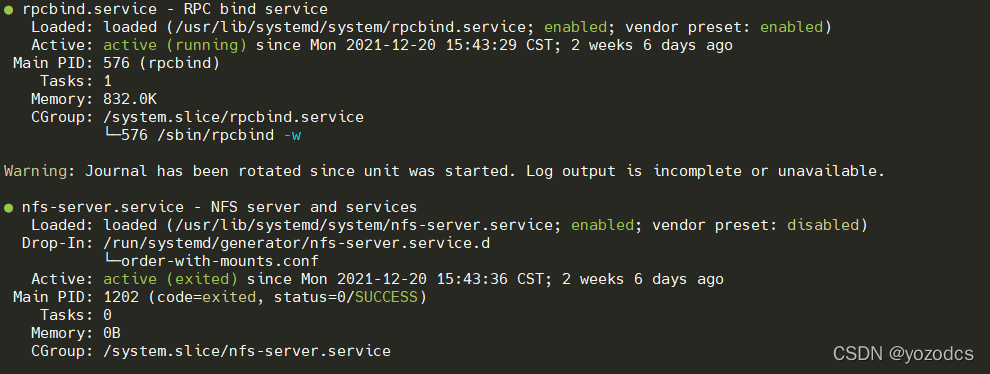The width and height of the screenshot is (990, 374).
Task: Click the order-with-mounts.conf filename
Action: point(220,261)
